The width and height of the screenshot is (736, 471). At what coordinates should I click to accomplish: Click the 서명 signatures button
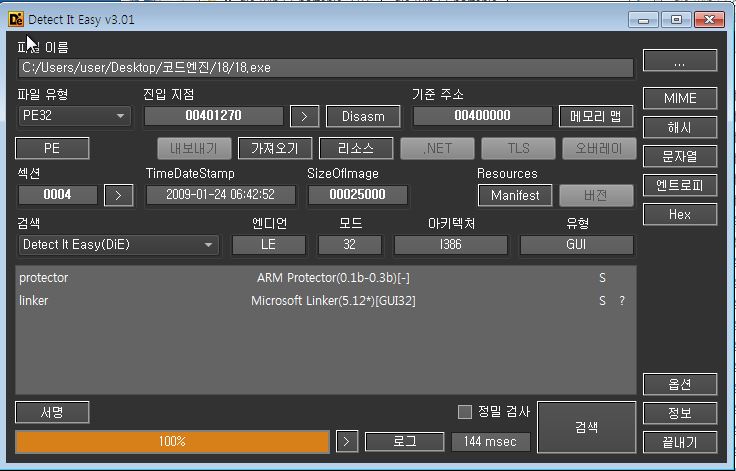[52, 412]
